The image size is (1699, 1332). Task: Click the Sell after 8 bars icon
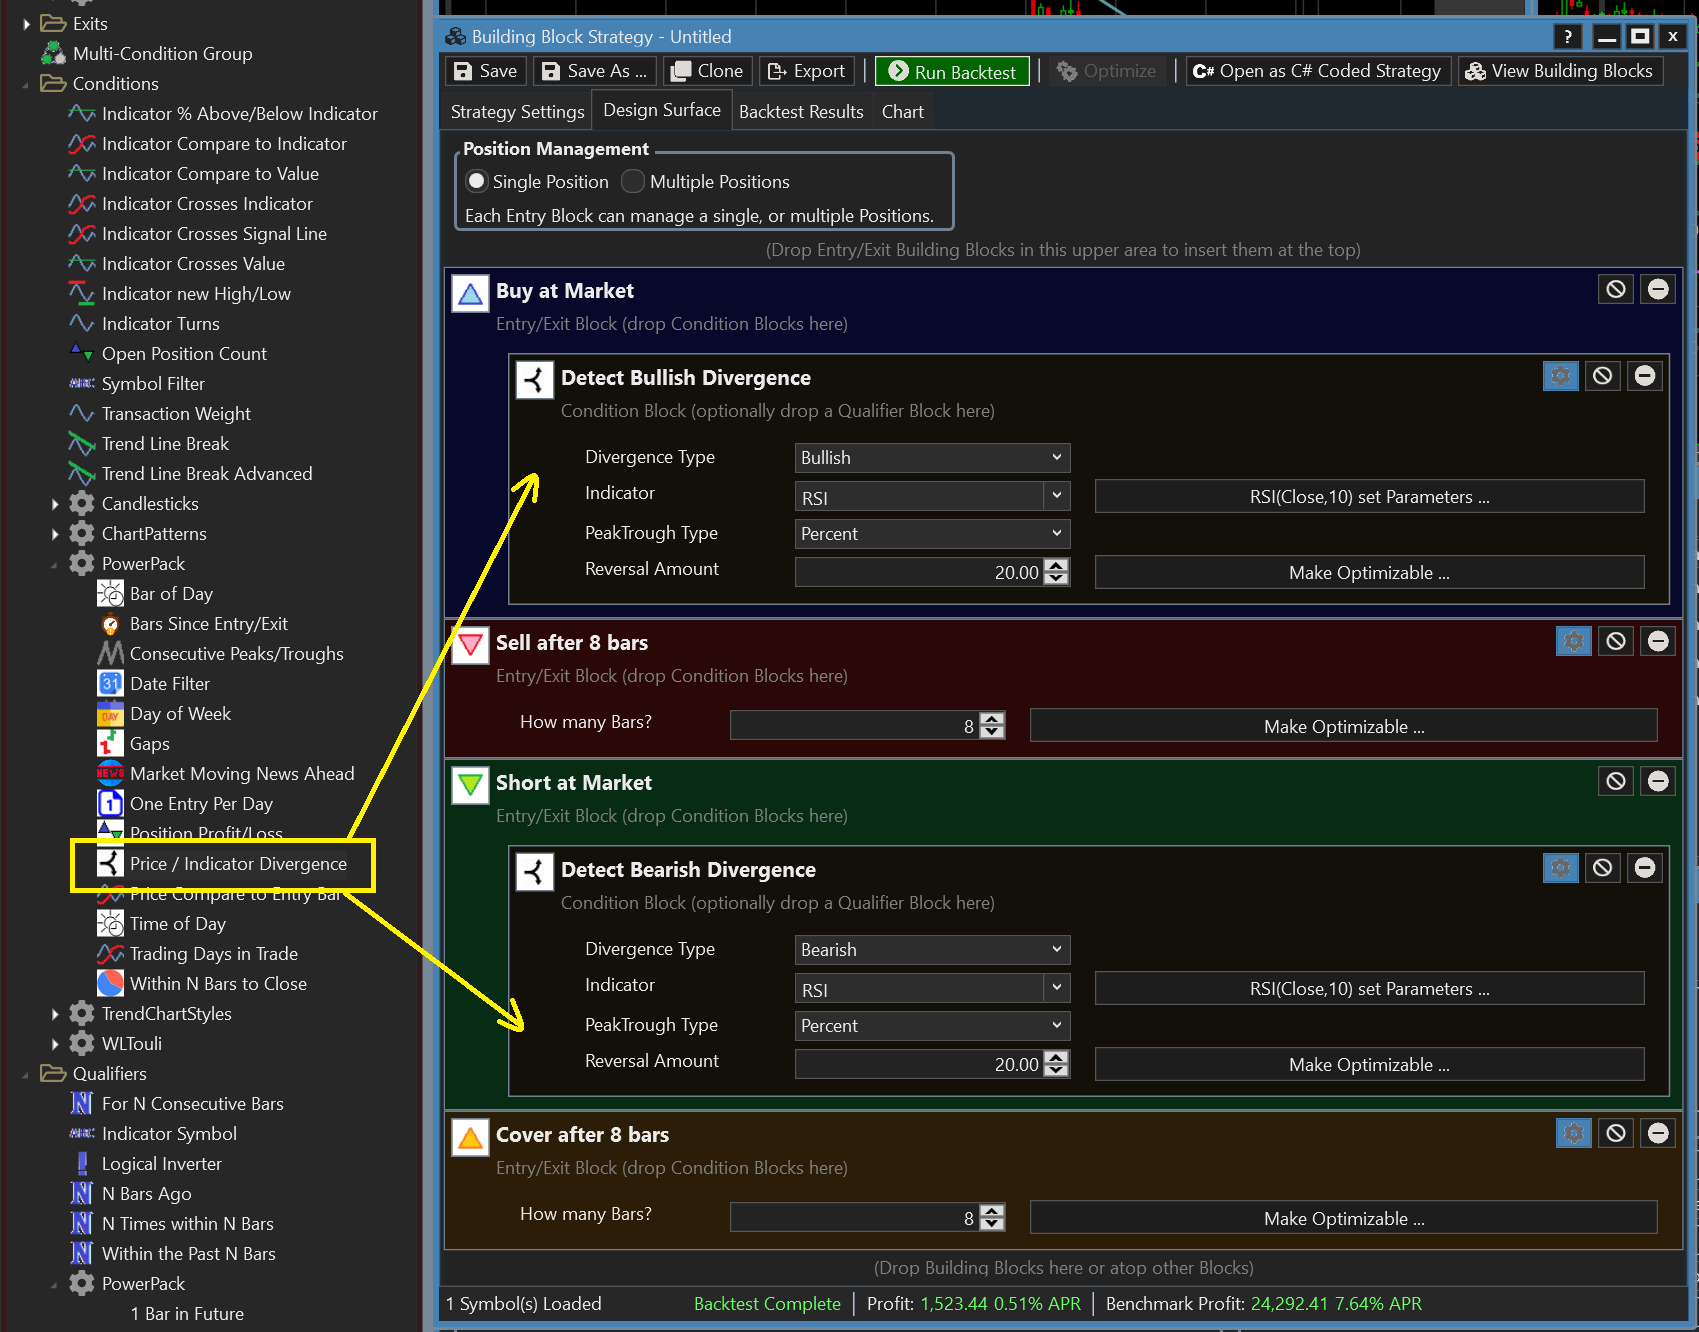pyautogui.click(x=470, y=644)
